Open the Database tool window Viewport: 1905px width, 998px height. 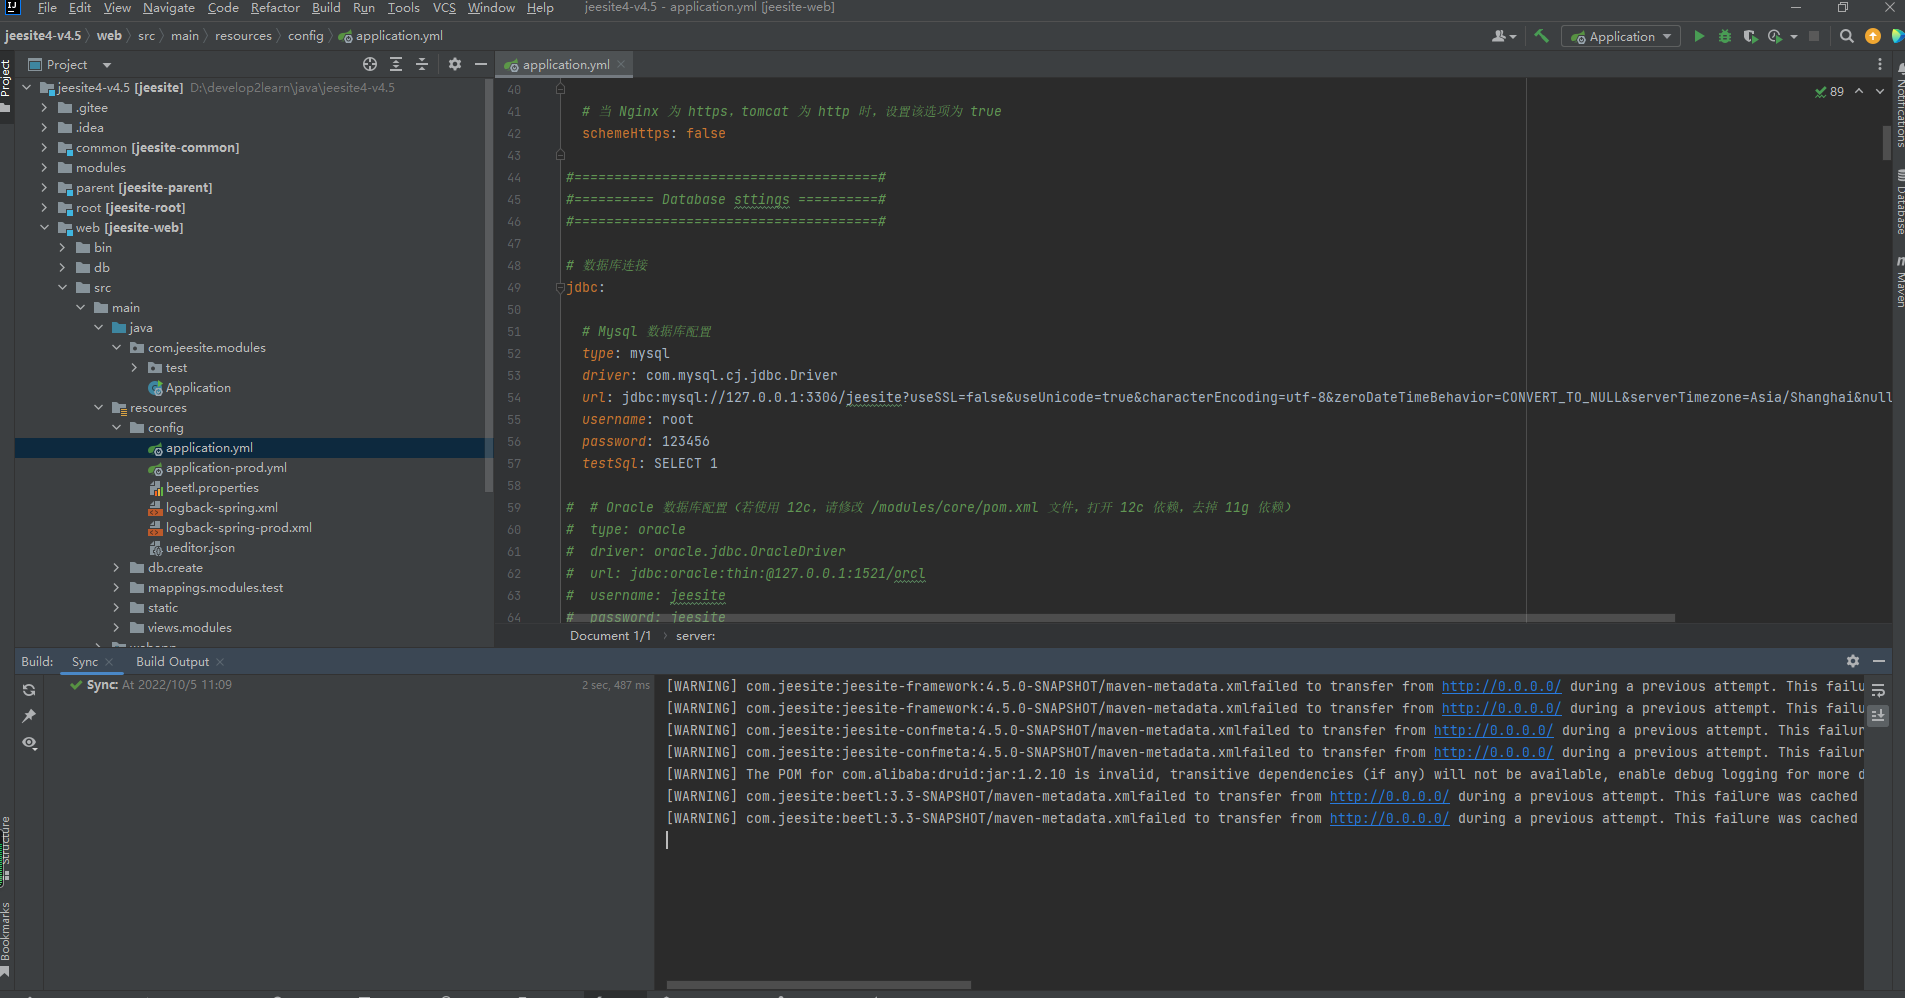pos(1898,203)
